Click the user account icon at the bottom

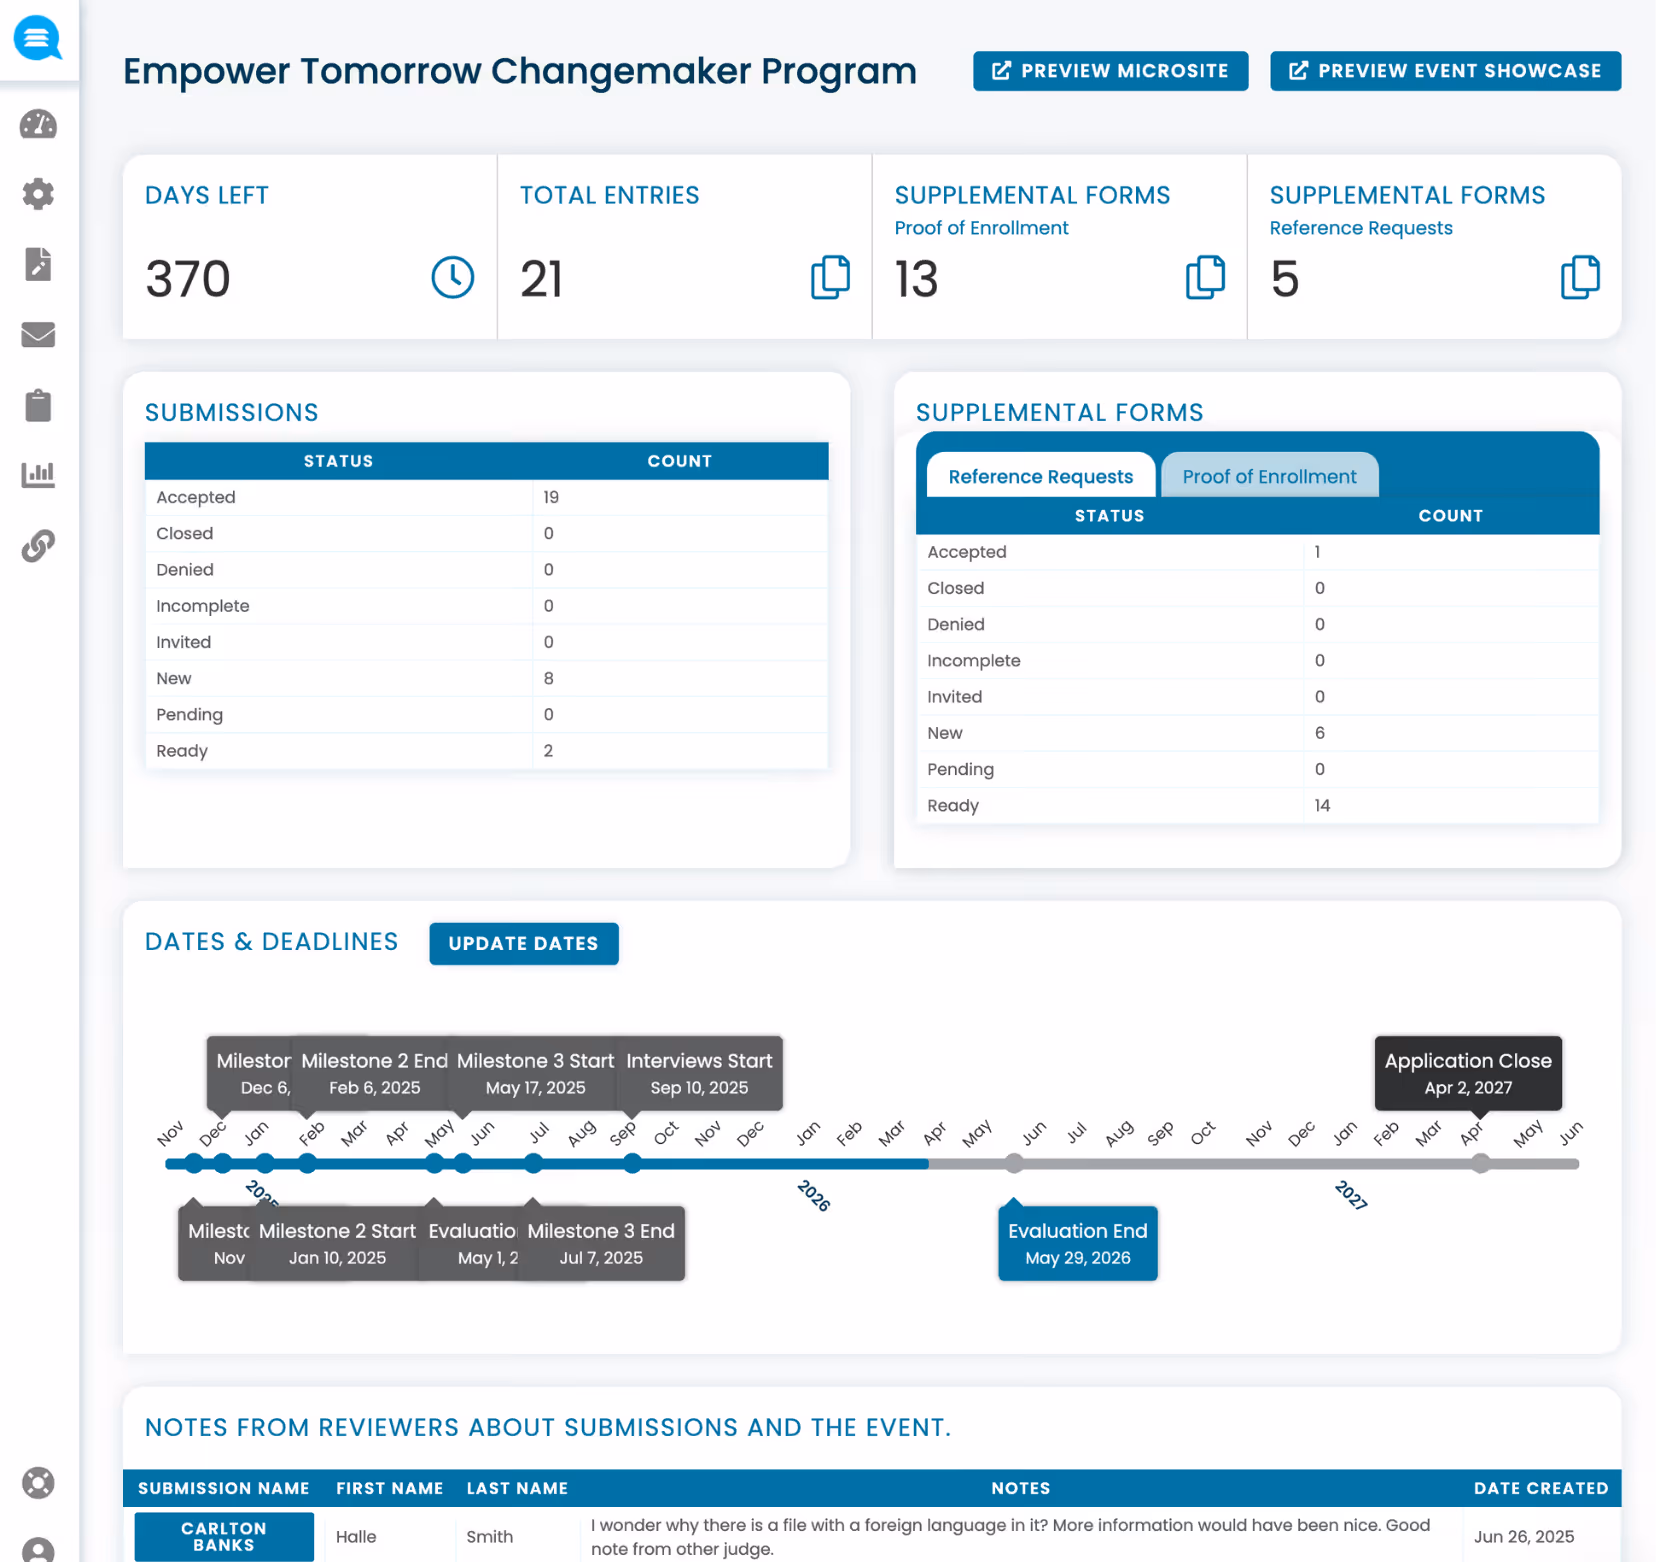click(38, 1548)
